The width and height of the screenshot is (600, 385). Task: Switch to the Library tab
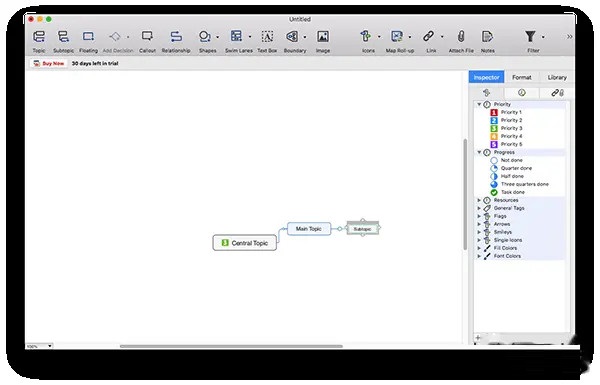pos(557,77)
